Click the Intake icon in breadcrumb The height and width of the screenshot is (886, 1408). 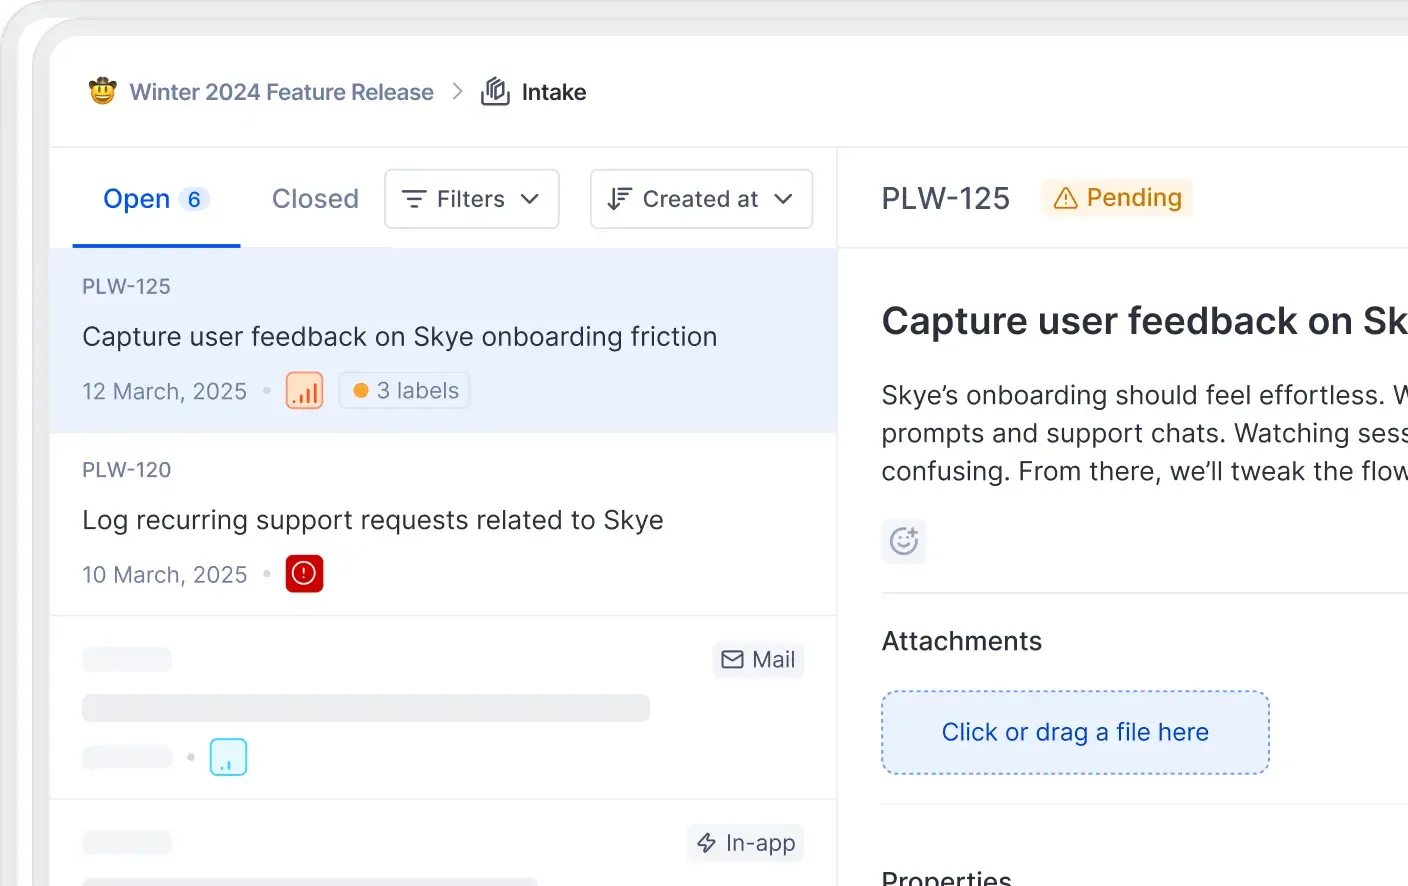(x=495, y=92)
